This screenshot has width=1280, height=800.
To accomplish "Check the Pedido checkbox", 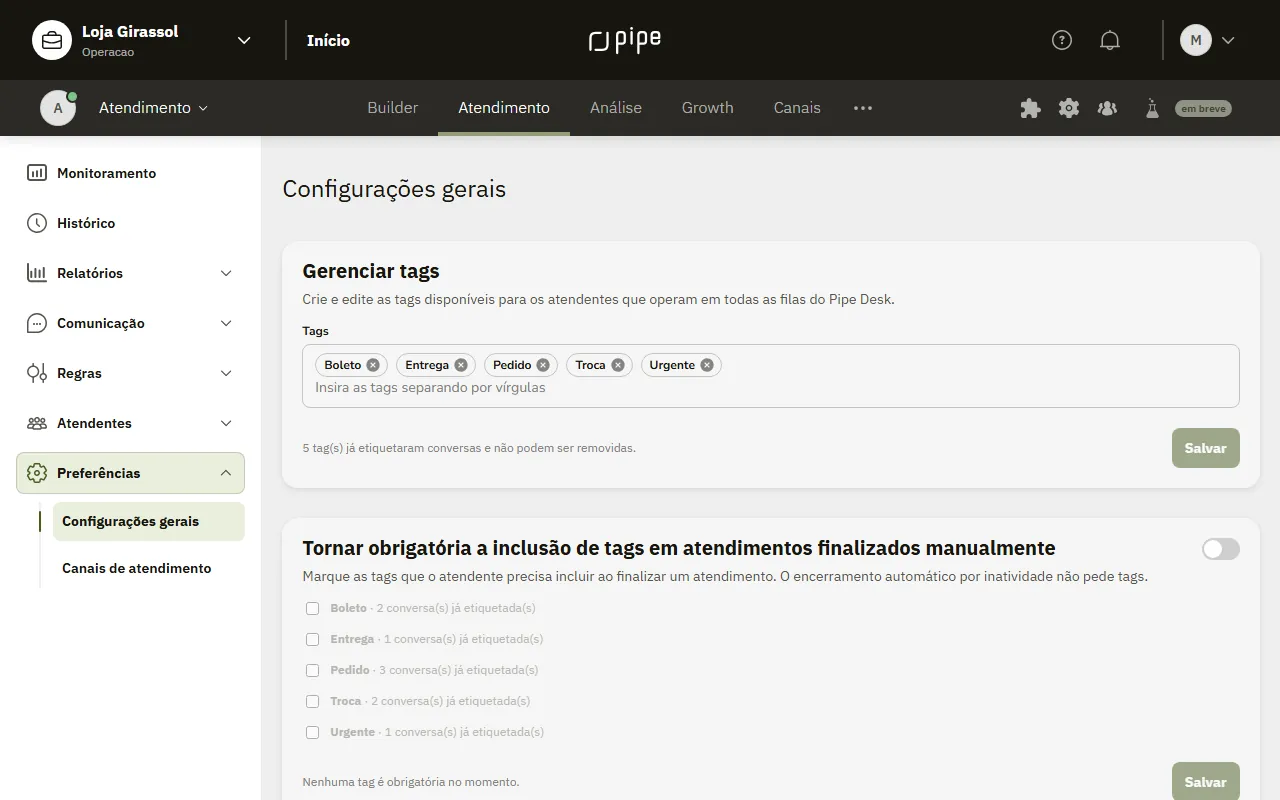I will tap(313, 670).
